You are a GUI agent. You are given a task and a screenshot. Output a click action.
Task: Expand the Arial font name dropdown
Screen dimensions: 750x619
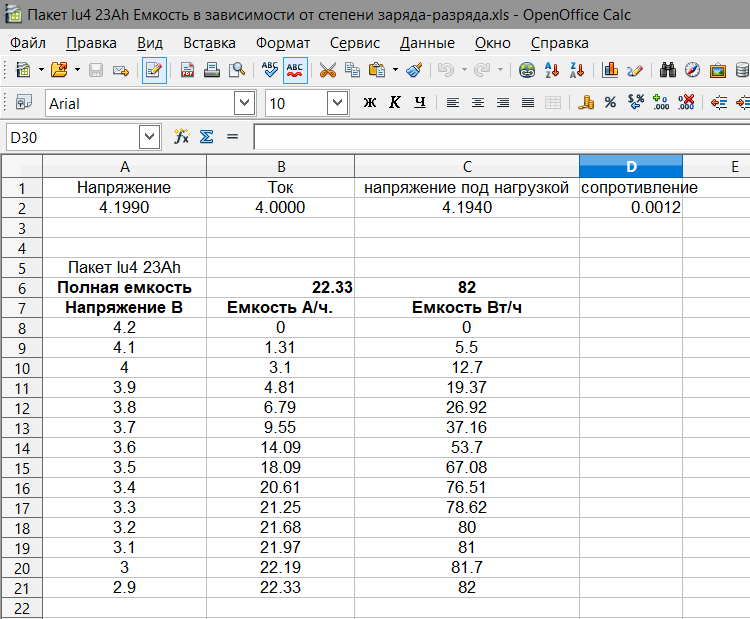tap(244, 103)
